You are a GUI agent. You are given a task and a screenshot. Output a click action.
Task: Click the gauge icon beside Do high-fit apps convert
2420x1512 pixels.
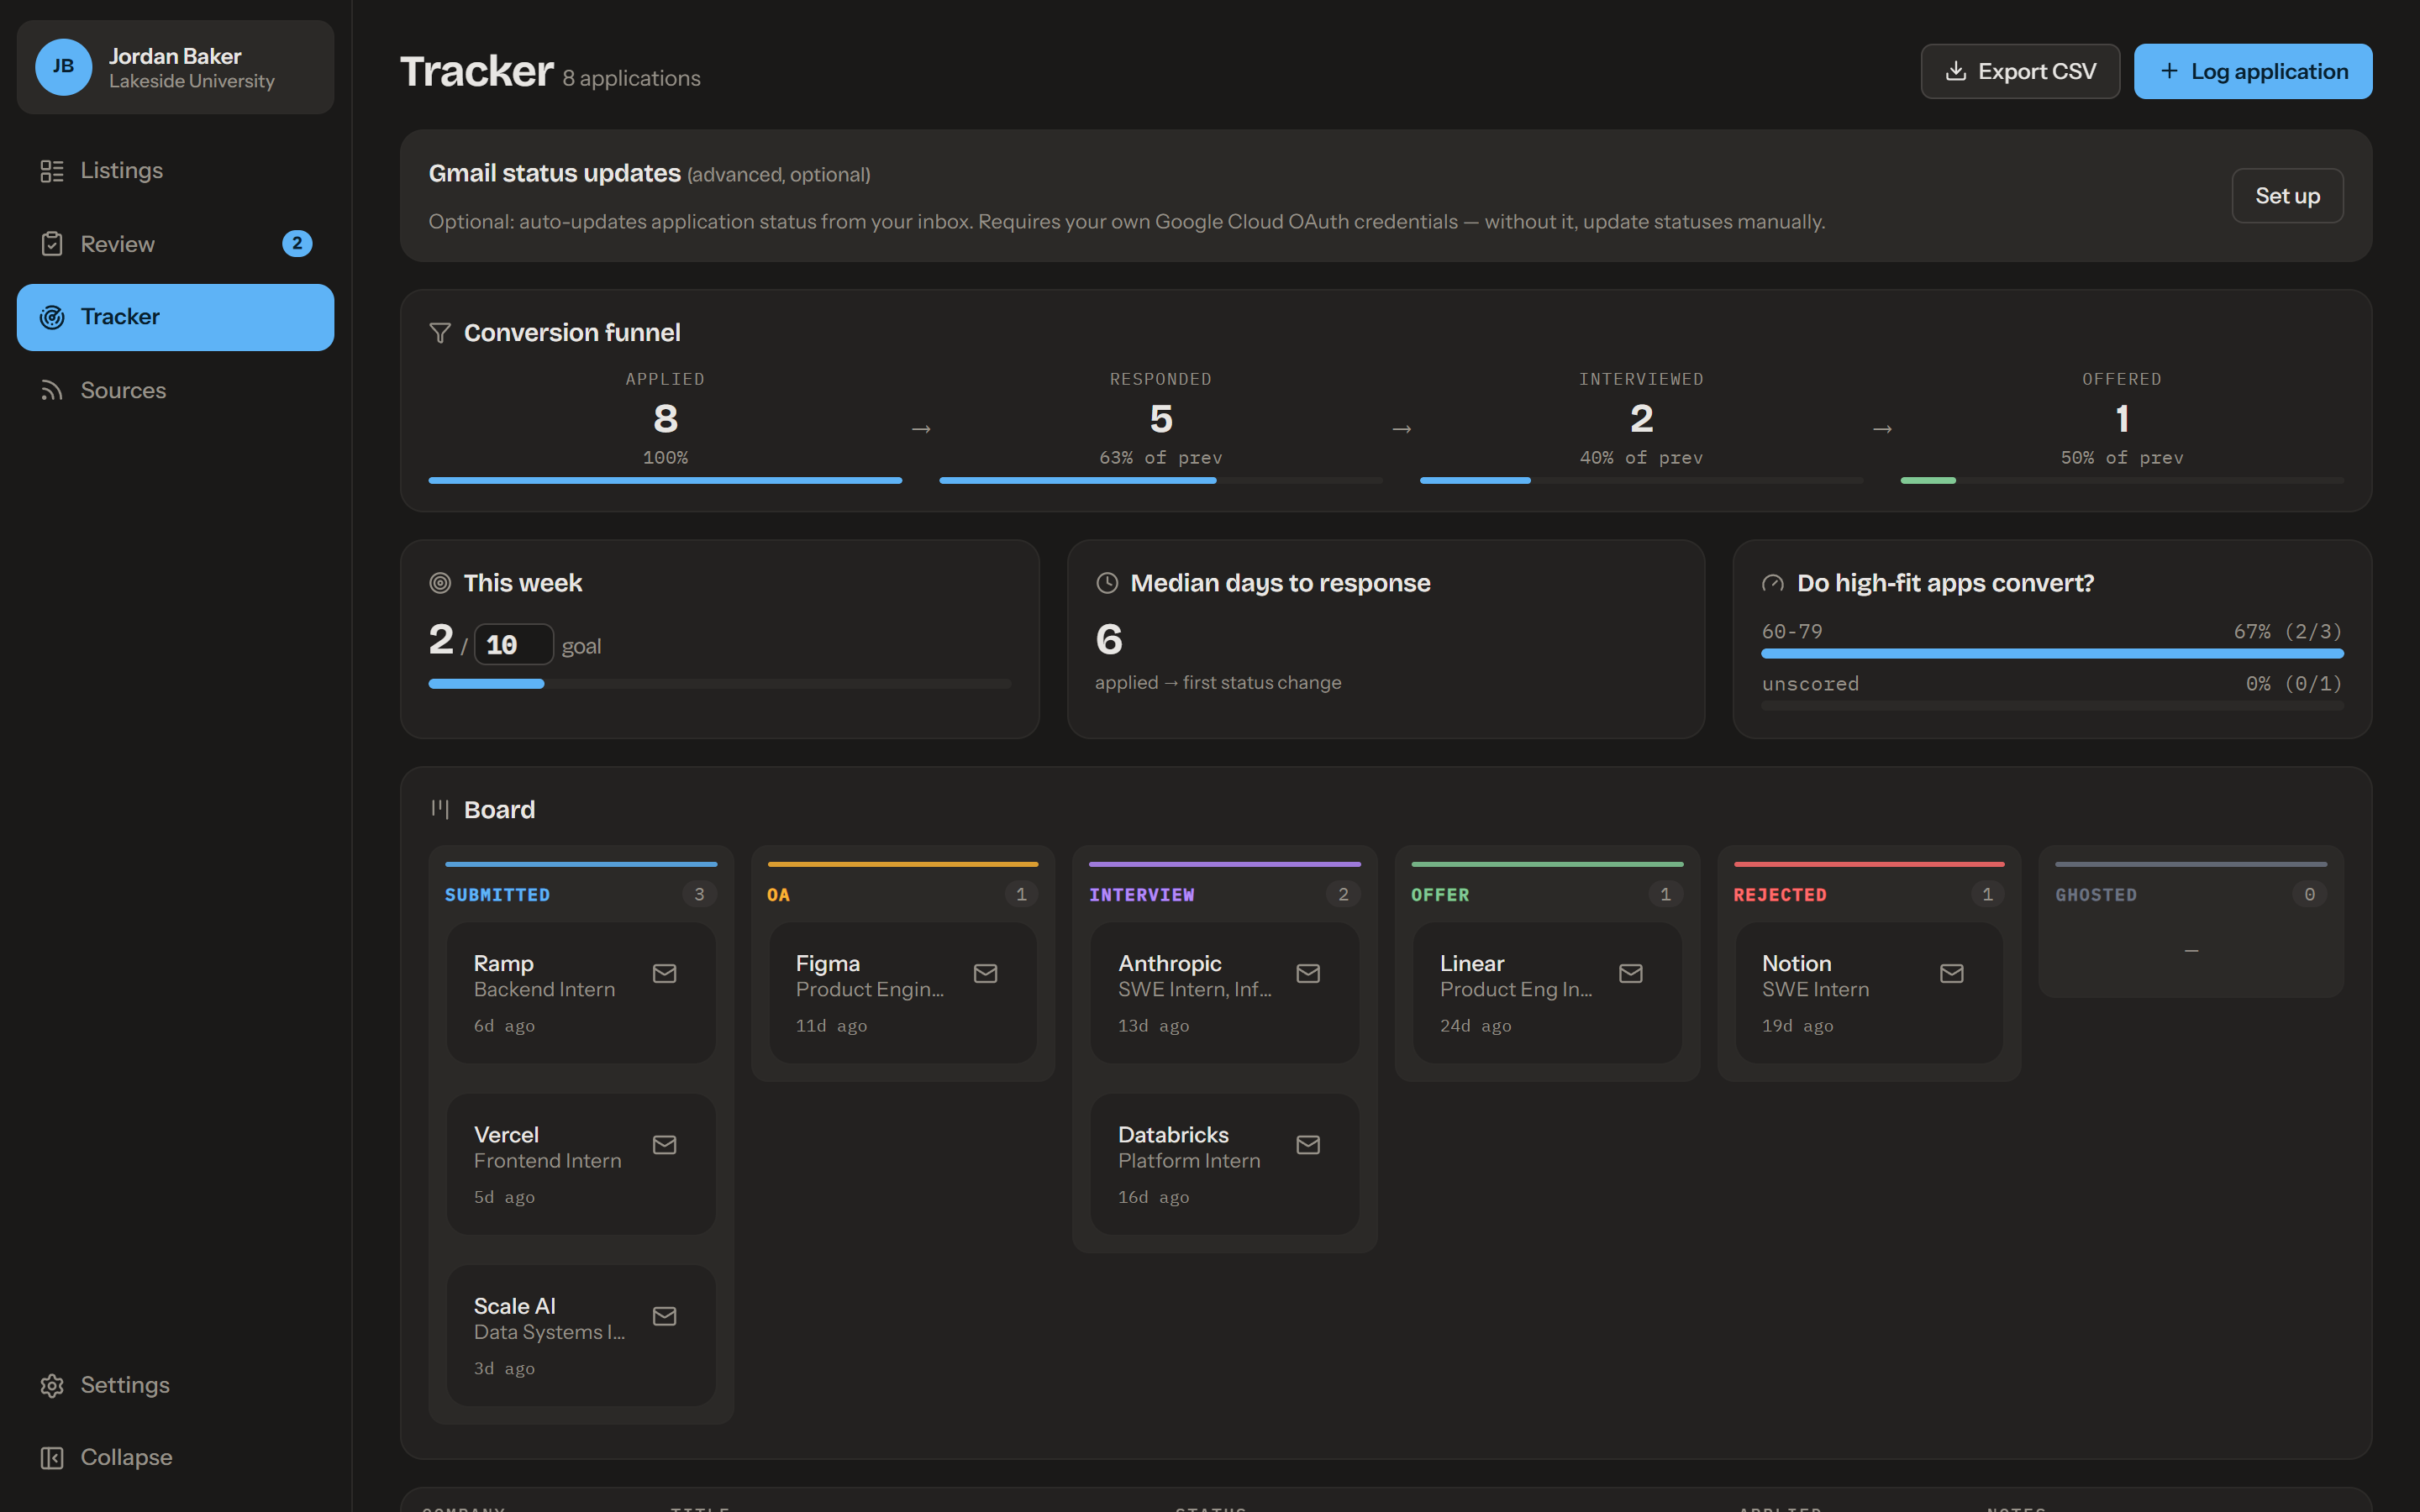tap(1773, 583)
